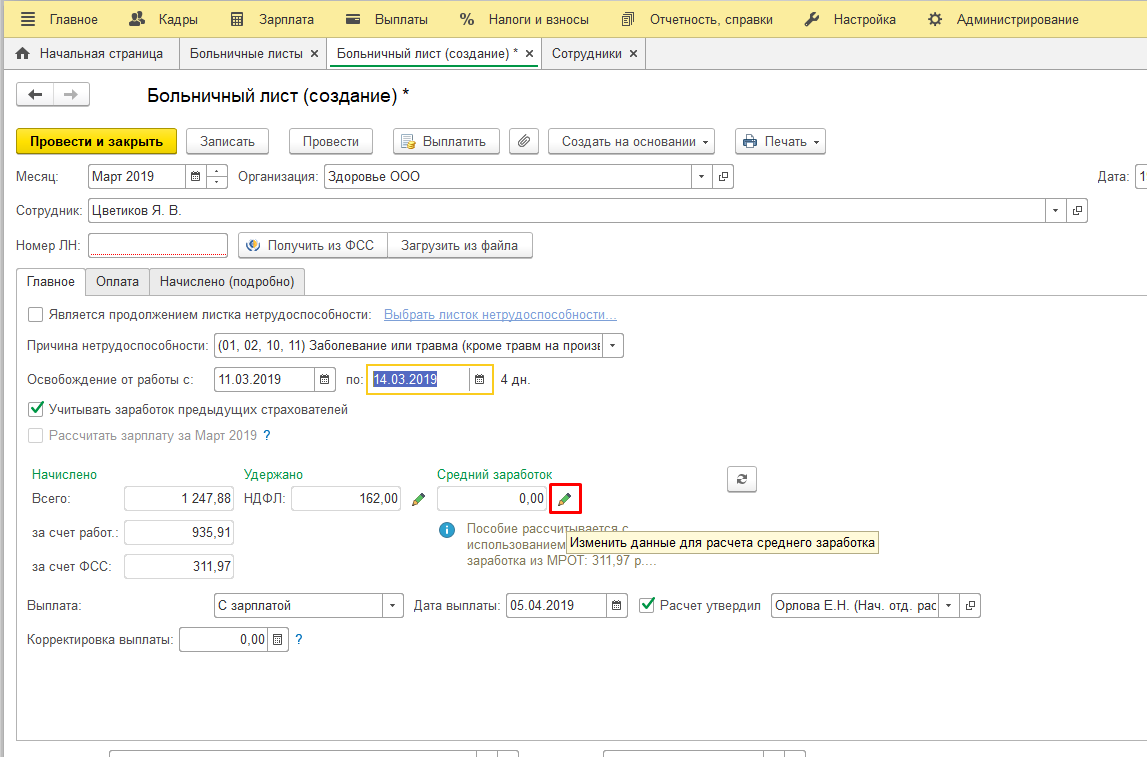Image resolution: width=1147 pixels, height=757 pixels.
Task: Click pencil icon next to НДФЛ
Action: coord(418,499)
